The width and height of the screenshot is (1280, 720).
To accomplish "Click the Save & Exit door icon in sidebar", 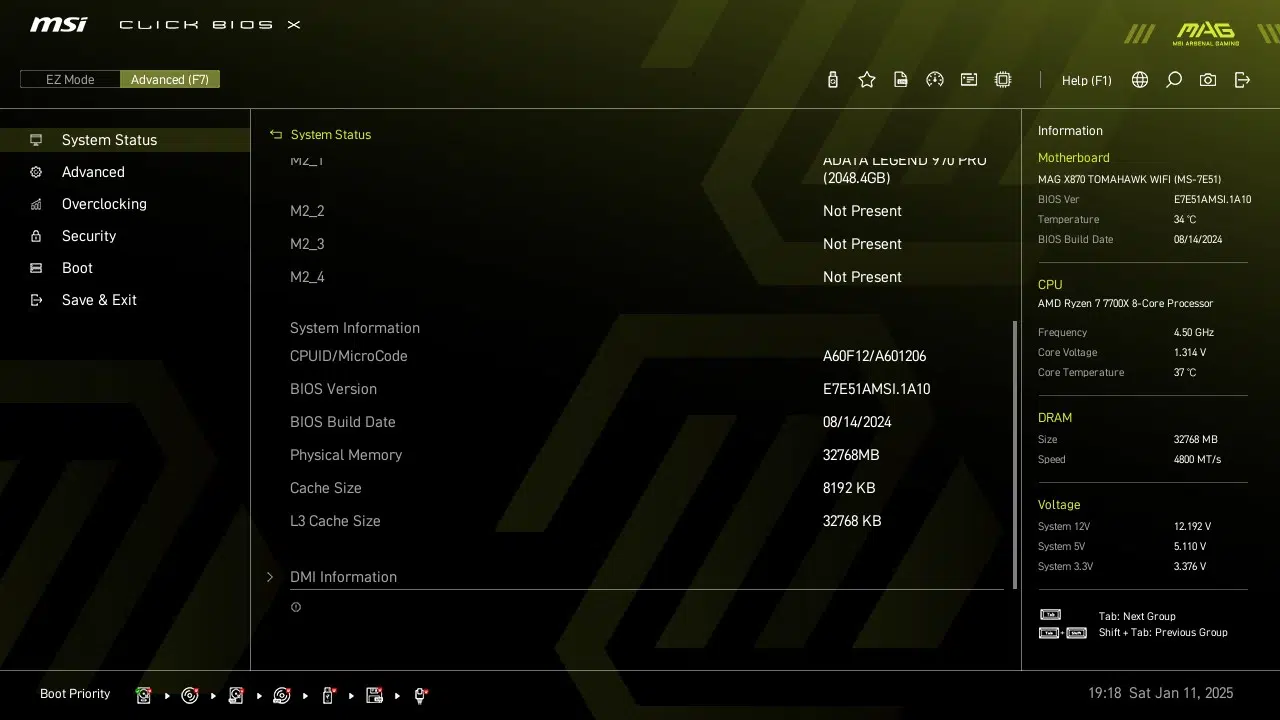I will (x=36, y=300).
